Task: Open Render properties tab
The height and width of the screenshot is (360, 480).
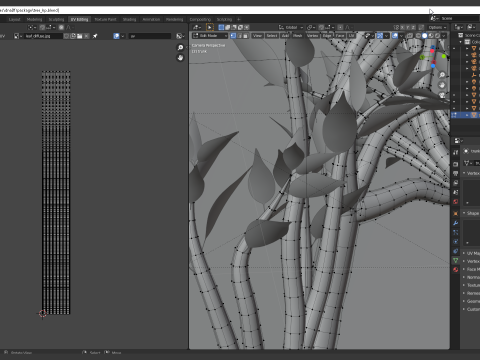Action: [456, 164]
